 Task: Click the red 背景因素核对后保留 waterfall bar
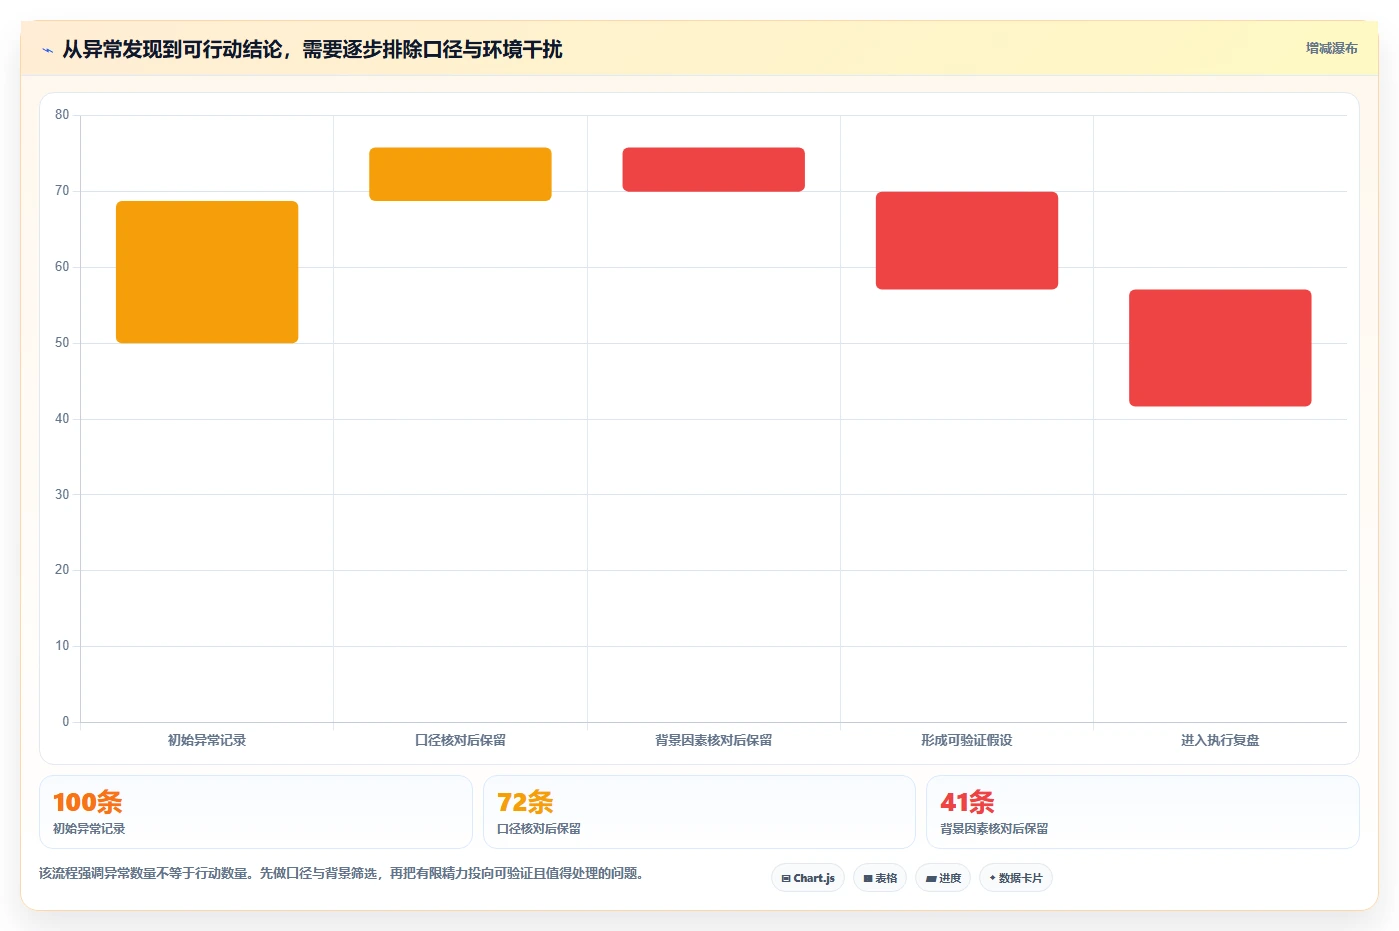713,170
